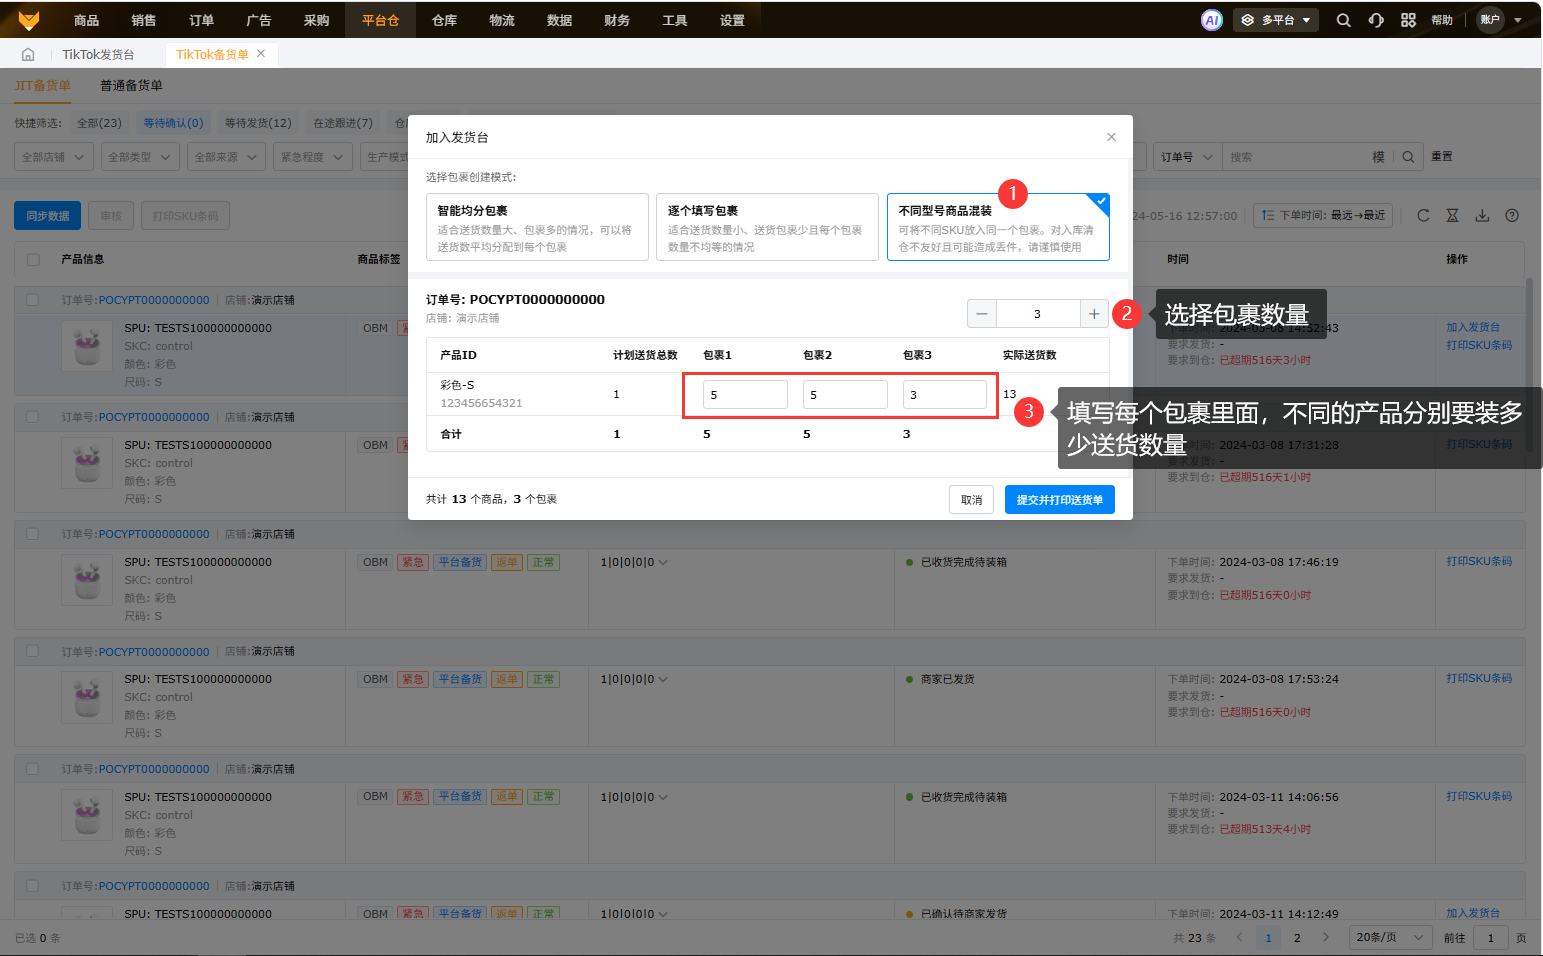The width and height of the screenshot is (1543, 956).
Task: Click the minus icon to reduce packages
Action: 982,314
